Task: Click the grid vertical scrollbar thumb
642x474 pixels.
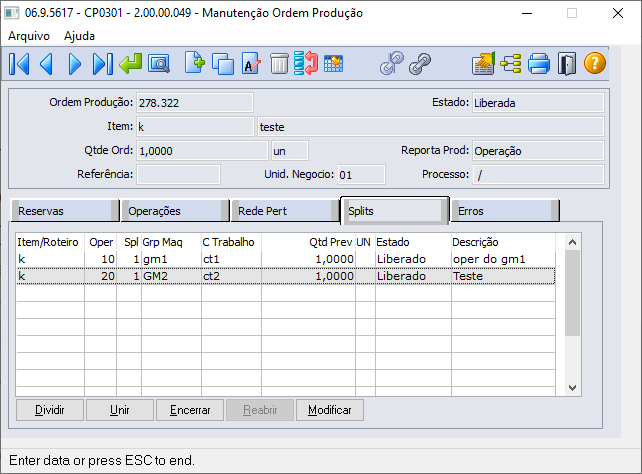Action: (x=572, y=293)
